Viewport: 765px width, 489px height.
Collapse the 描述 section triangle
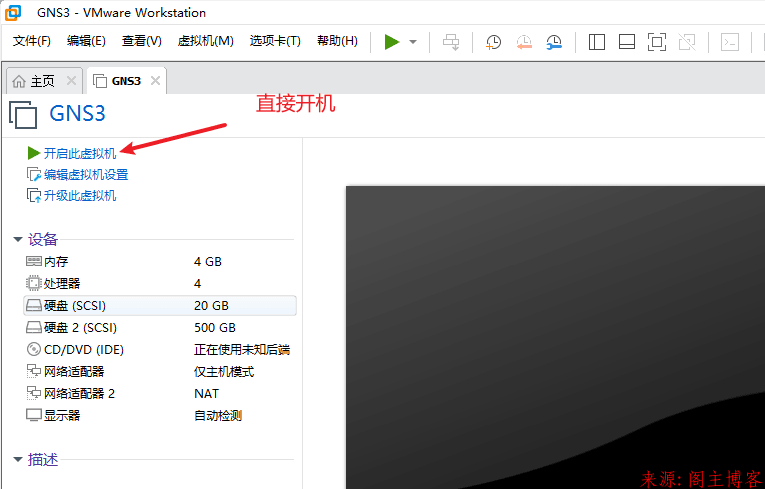[x=18, y=459]
